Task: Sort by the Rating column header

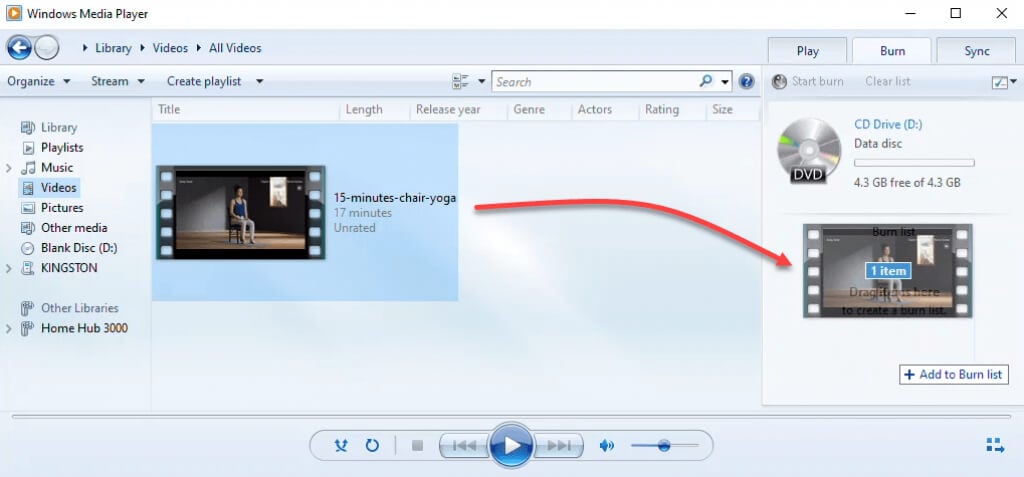Action: coord(662,110)
